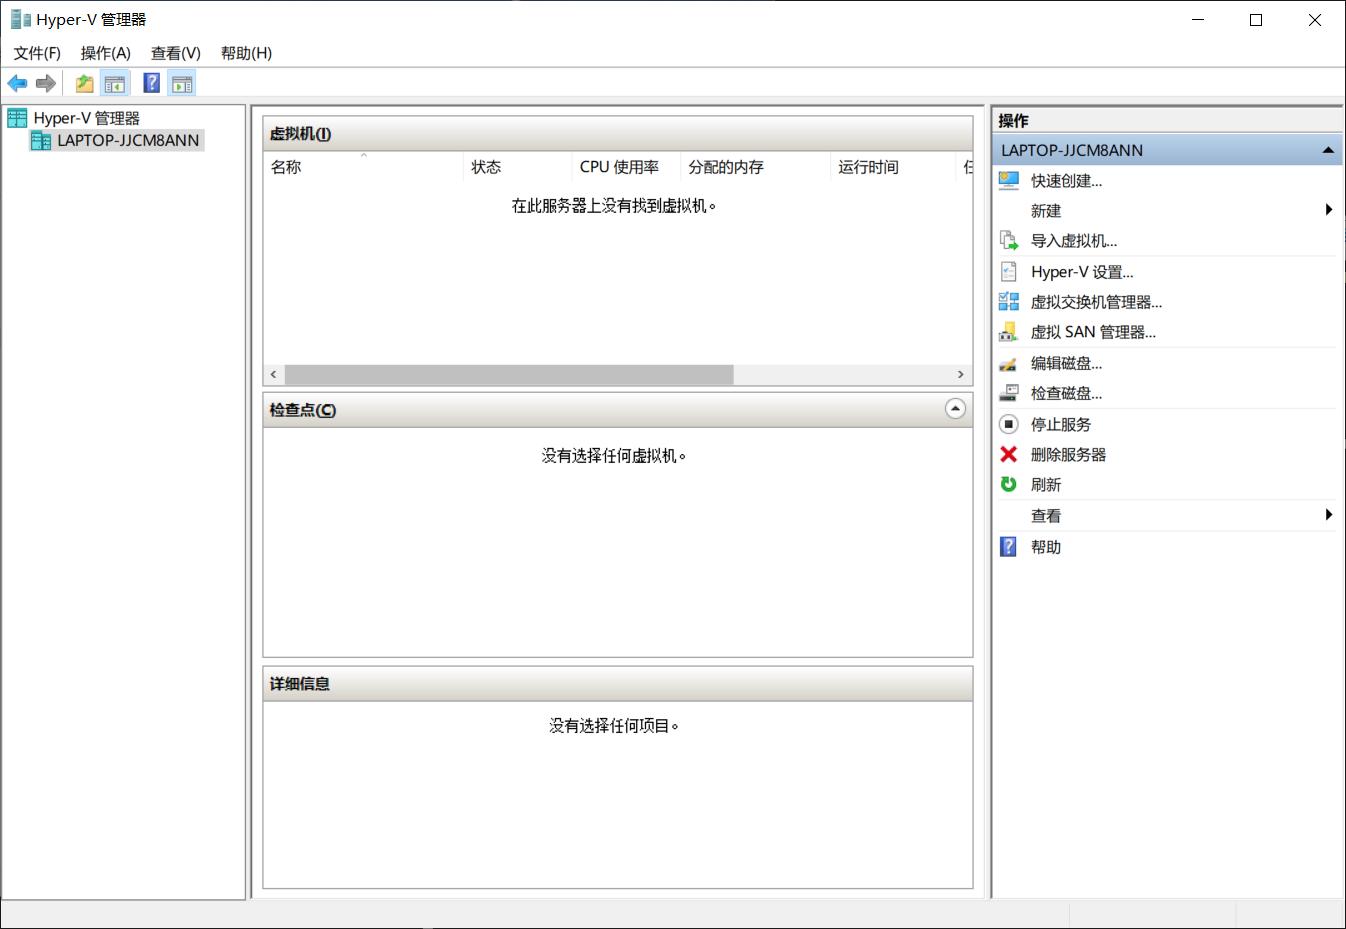1346x929 pixels.
Task: Click the Forward arrow in the toolbar
Action: [46, 84]
